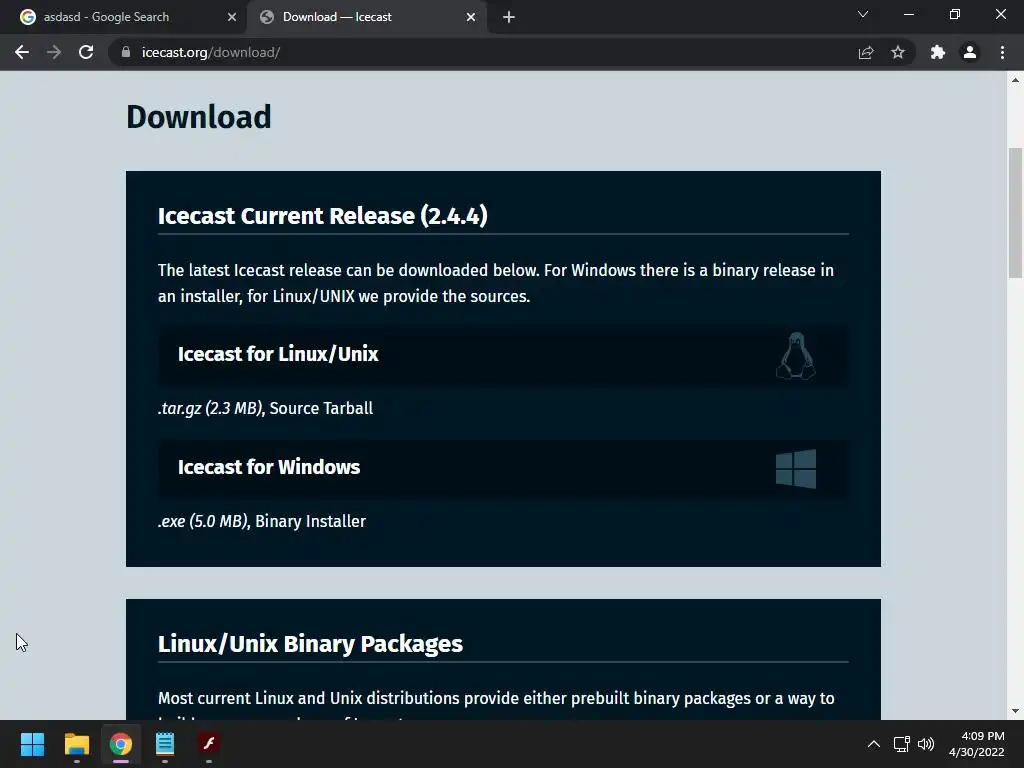Click the Windows logo on download card
Viewport: 1024px width, 768px height.
795,468
